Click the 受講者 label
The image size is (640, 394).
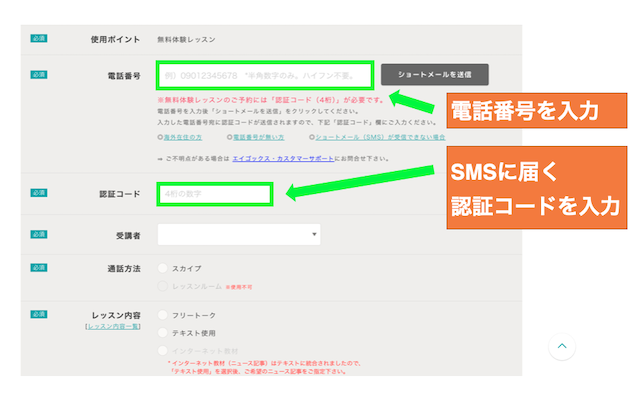pos(128,236)
